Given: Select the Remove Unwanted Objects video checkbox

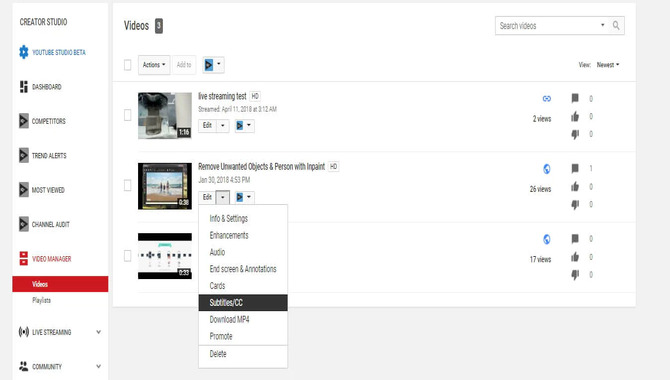Looking at the screenshot, I should pos(127,186).
